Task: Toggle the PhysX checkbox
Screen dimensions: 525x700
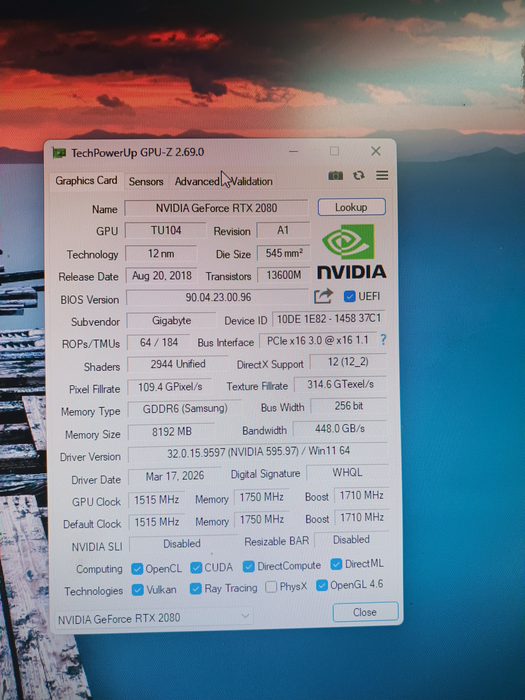Action: [x=271, y=587]
